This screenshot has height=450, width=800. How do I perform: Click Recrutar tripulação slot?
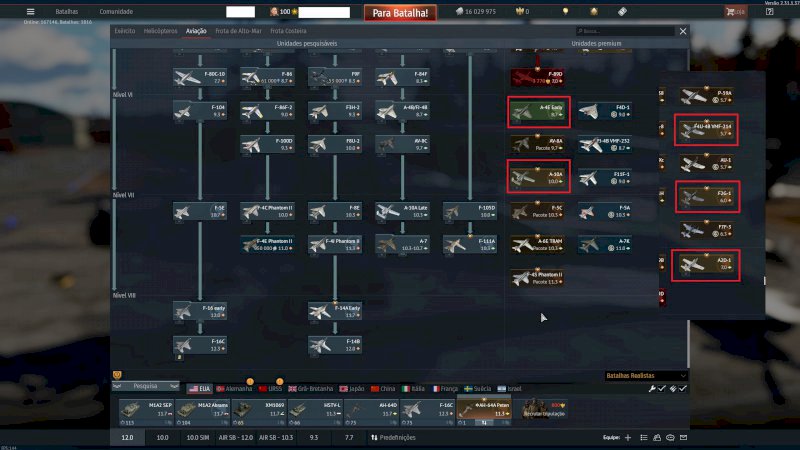(543, 410)
